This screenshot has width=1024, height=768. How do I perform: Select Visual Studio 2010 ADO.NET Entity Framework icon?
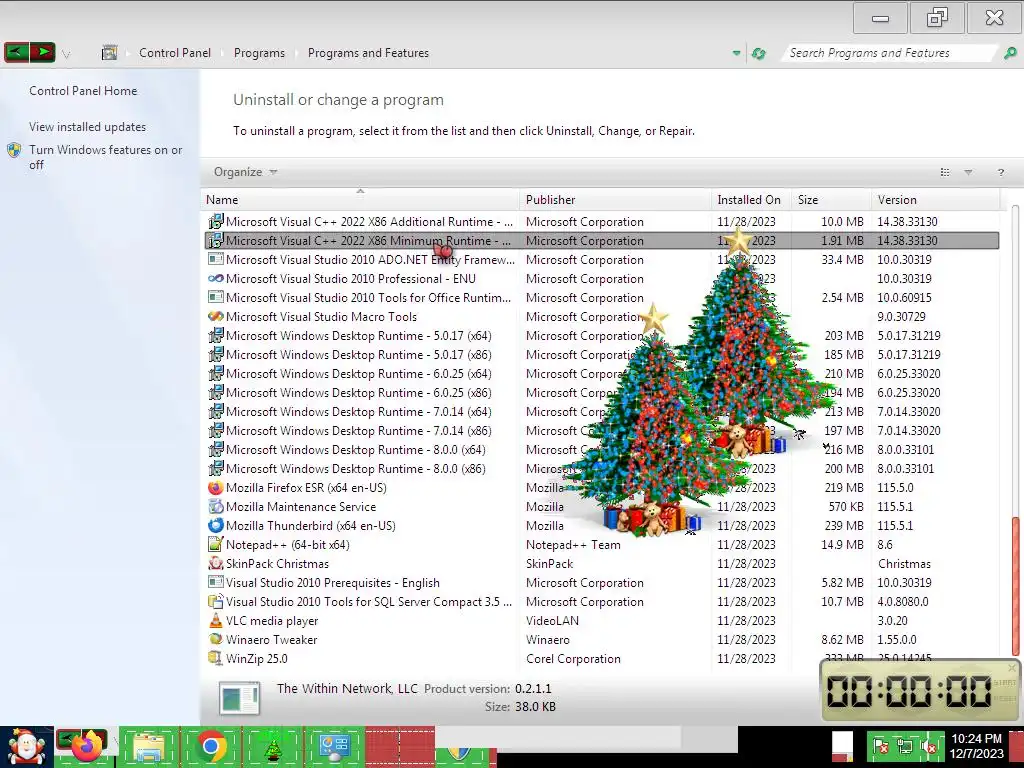click(x=216, y=259)
